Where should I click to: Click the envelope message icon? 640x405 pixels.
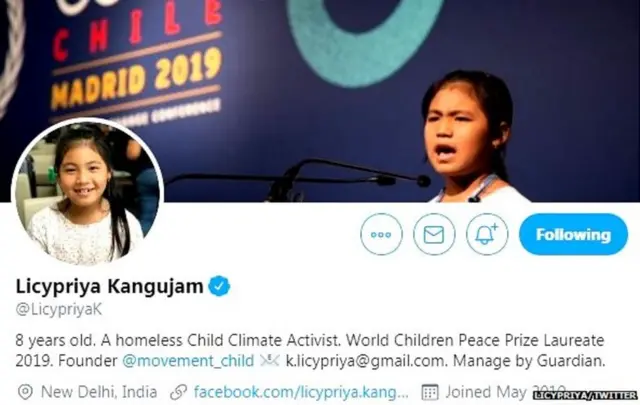coord(434,234)
